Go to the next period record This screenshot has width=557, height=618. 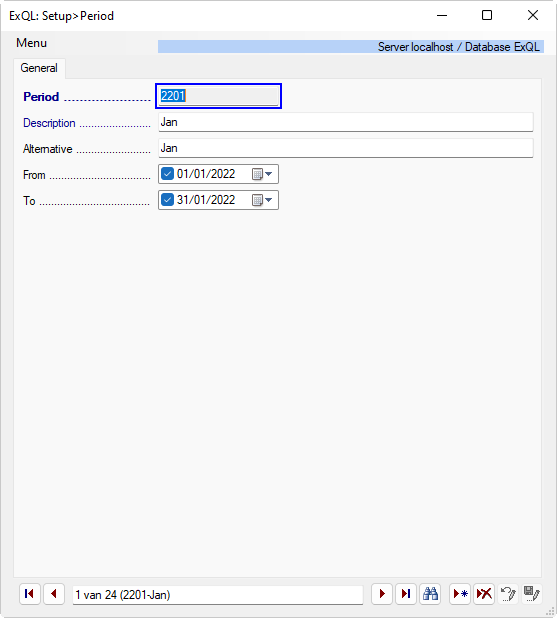click(x=382, y=594)
